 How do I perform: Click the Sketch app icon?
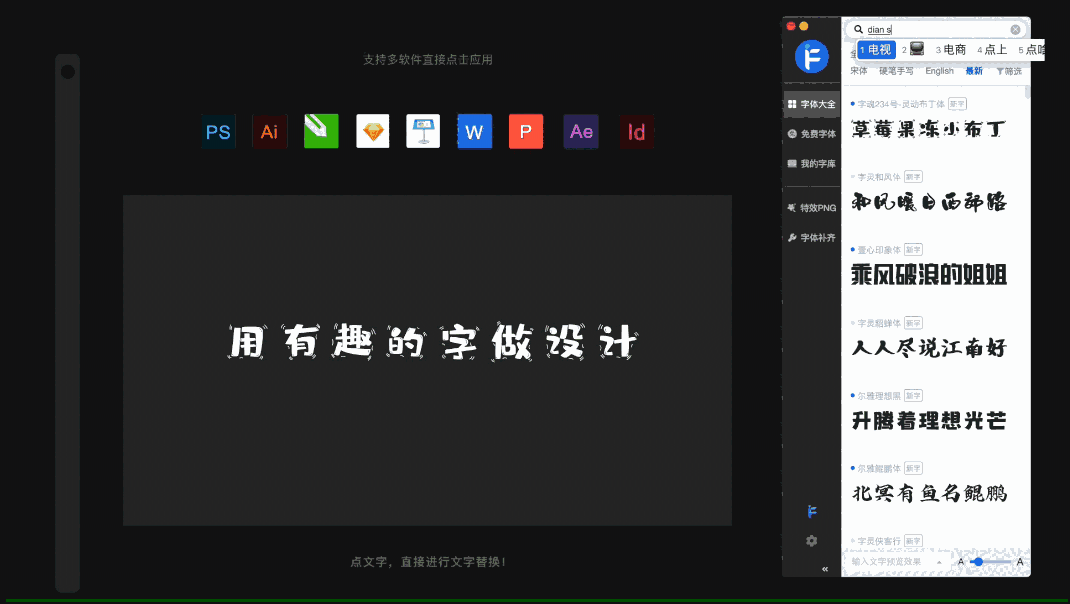pos(372,131)
